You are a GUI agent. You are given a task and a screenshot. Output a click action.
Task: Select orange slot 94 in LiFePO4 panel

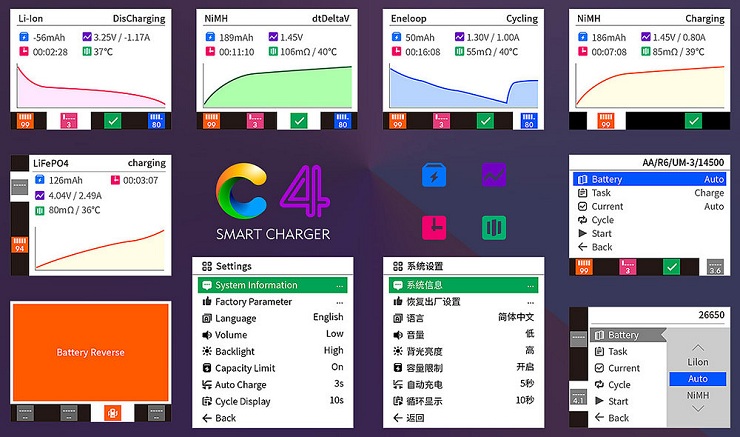click(x=19, y=244)
